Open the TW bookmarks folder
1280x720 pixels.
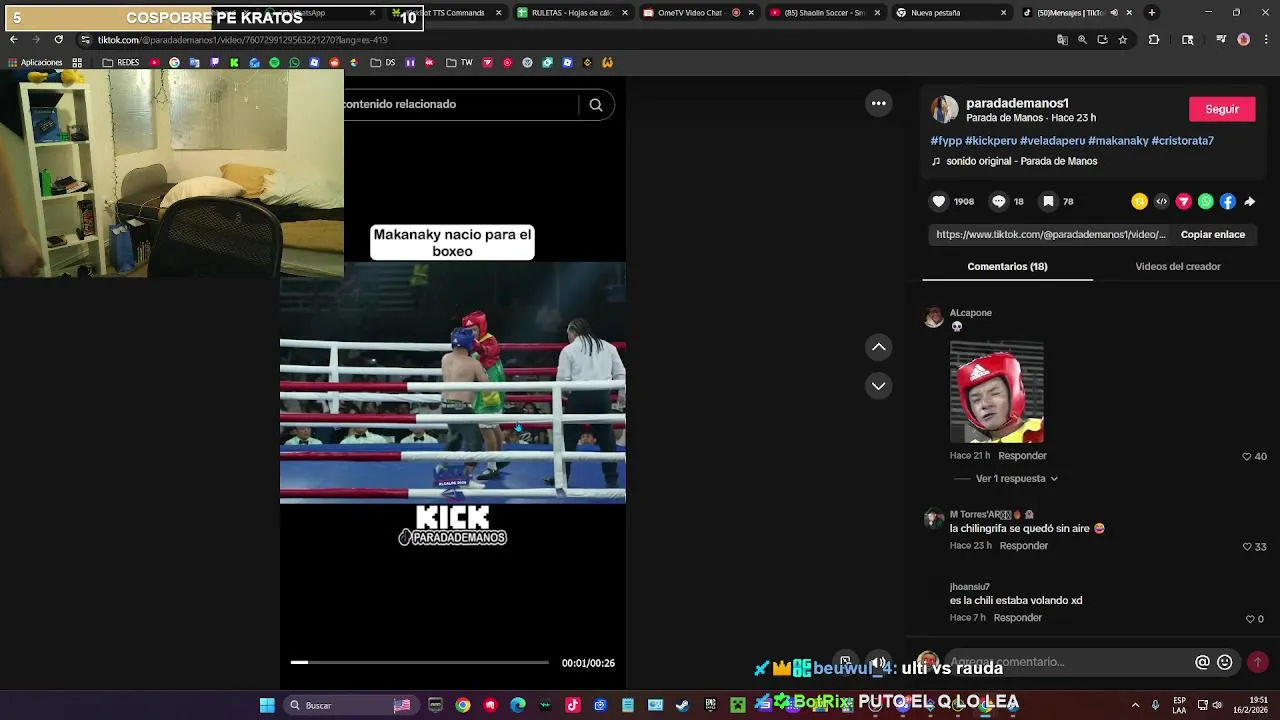point(459,62)
